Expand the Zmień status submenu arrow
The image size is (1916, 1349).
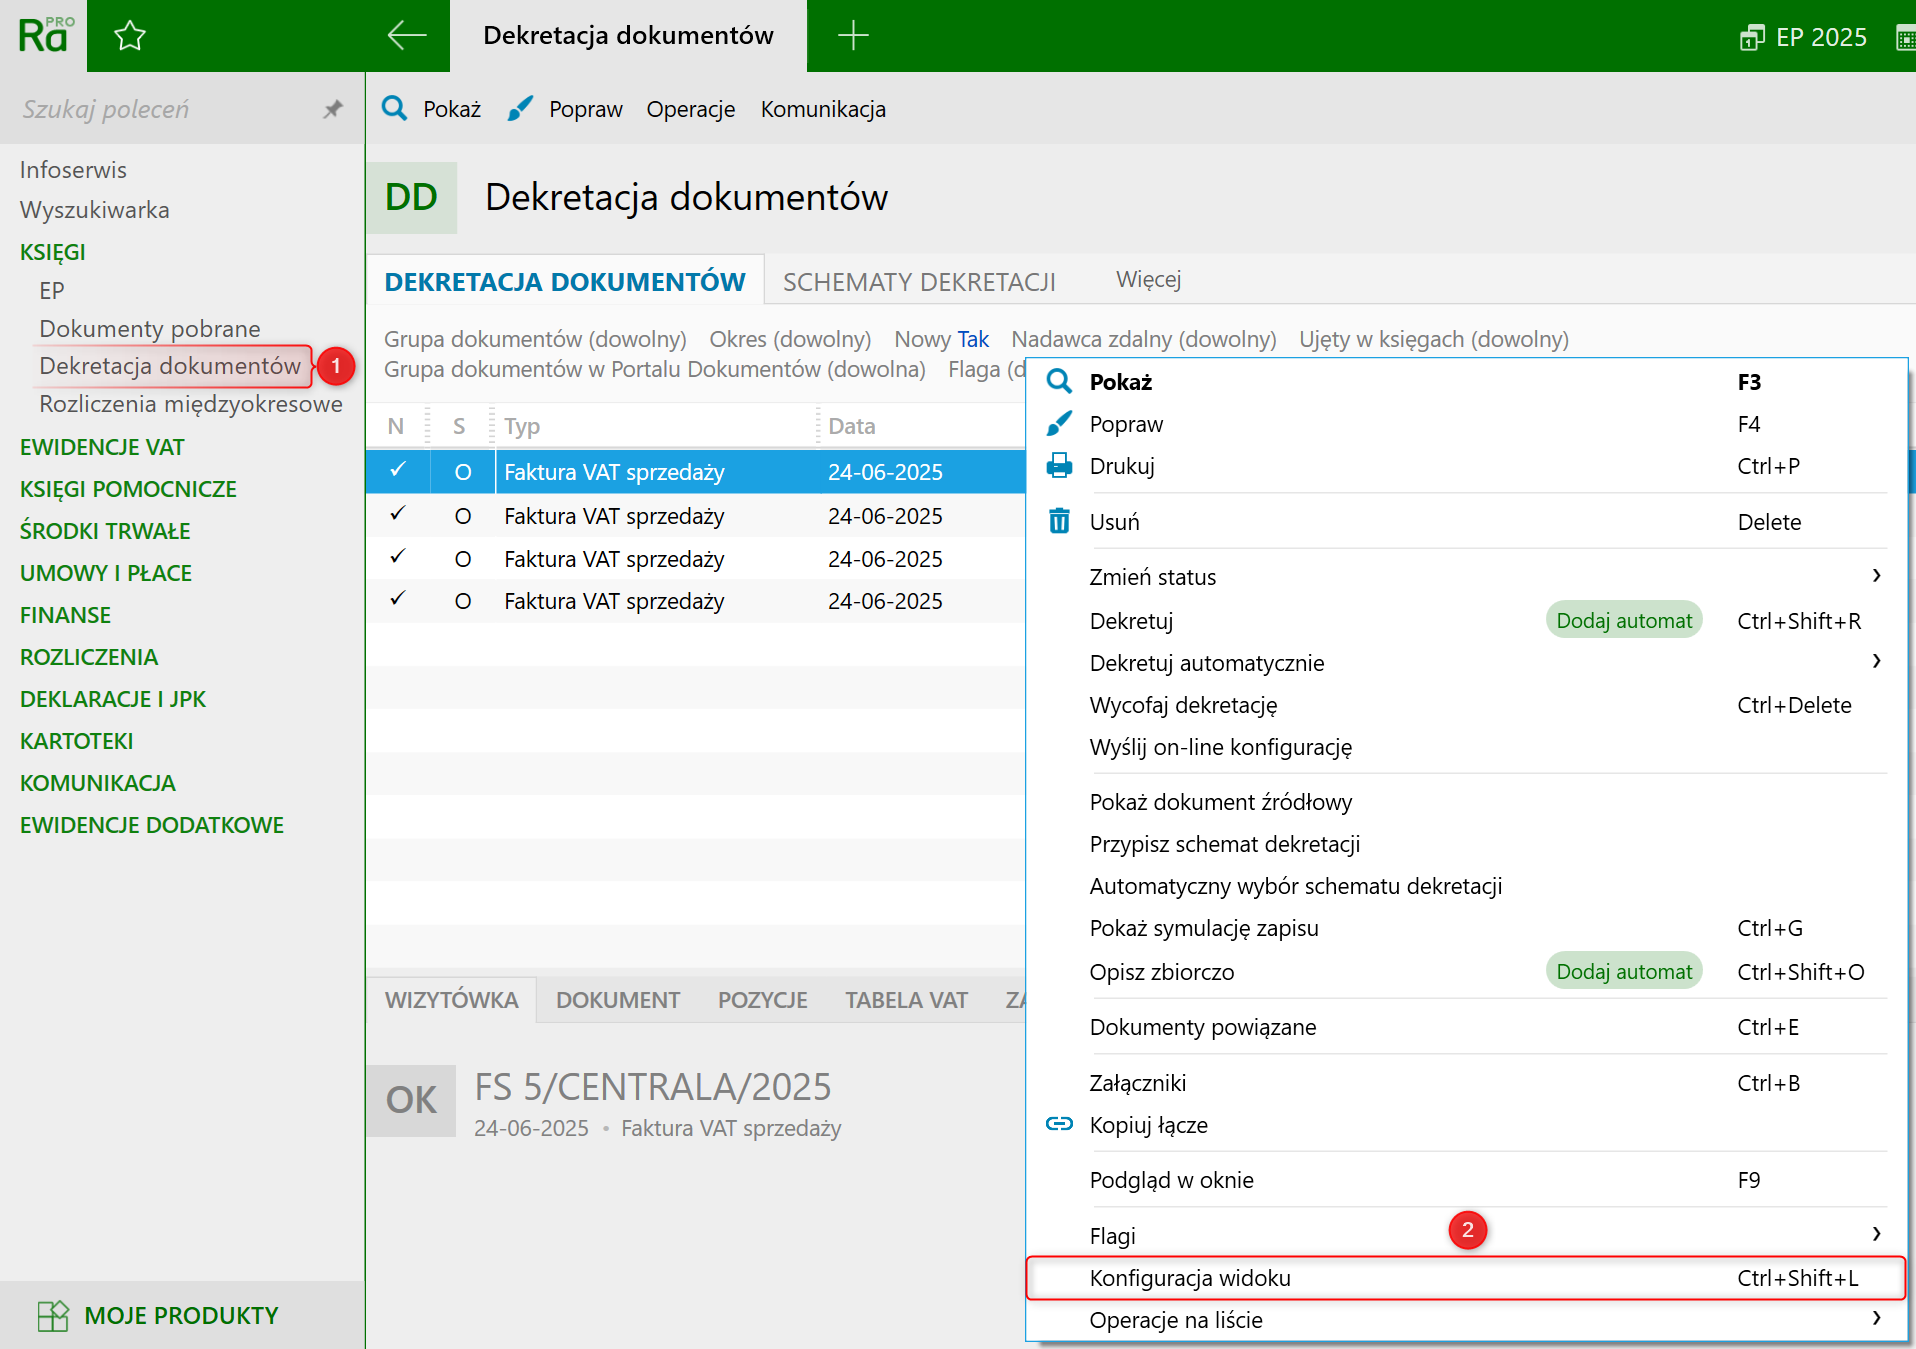click(1876, 576)
